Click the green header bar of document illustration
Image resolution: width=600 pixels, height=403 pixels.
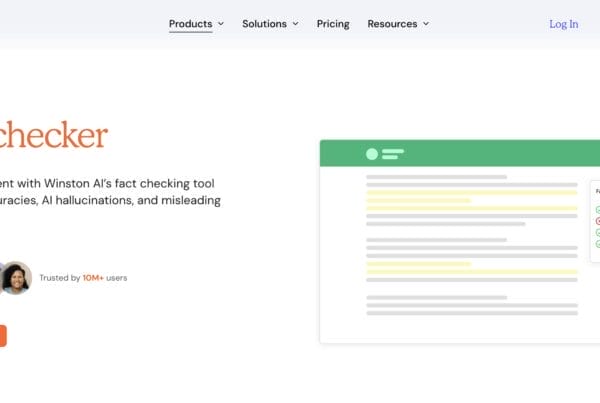[480, 154]
